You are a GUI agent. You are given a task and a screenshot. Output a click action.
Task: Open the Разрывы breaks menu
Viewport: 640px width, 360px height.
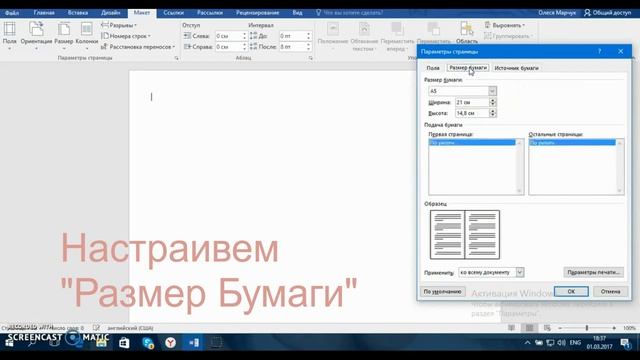[119, 25]
